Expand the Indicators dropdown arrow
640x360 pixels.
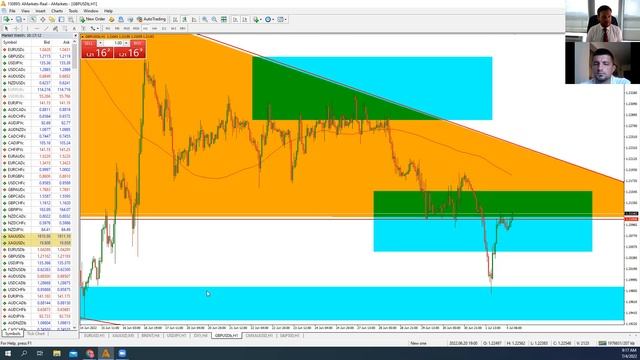(x=261, y=19)
